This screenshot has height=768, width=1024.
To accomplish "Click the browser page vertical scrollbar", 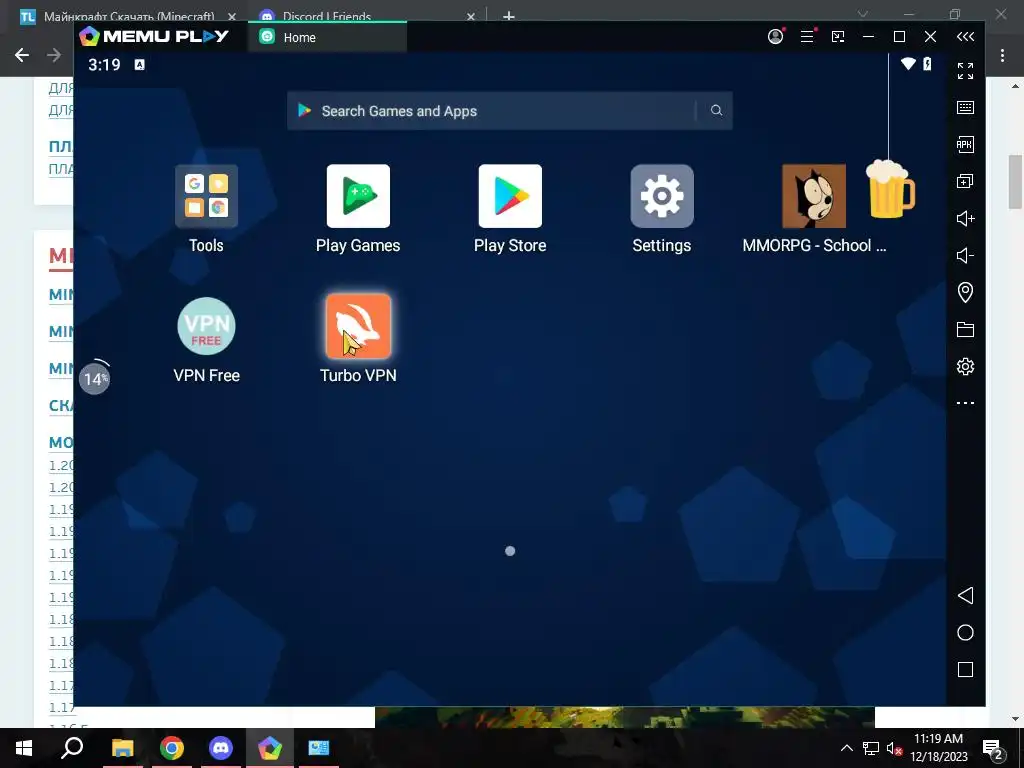I will (x=1015, y=182).
